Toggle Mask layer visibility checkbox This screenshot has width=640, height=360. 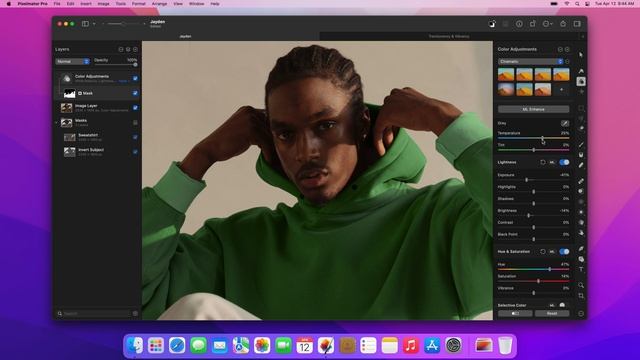(x=135, y=93)
